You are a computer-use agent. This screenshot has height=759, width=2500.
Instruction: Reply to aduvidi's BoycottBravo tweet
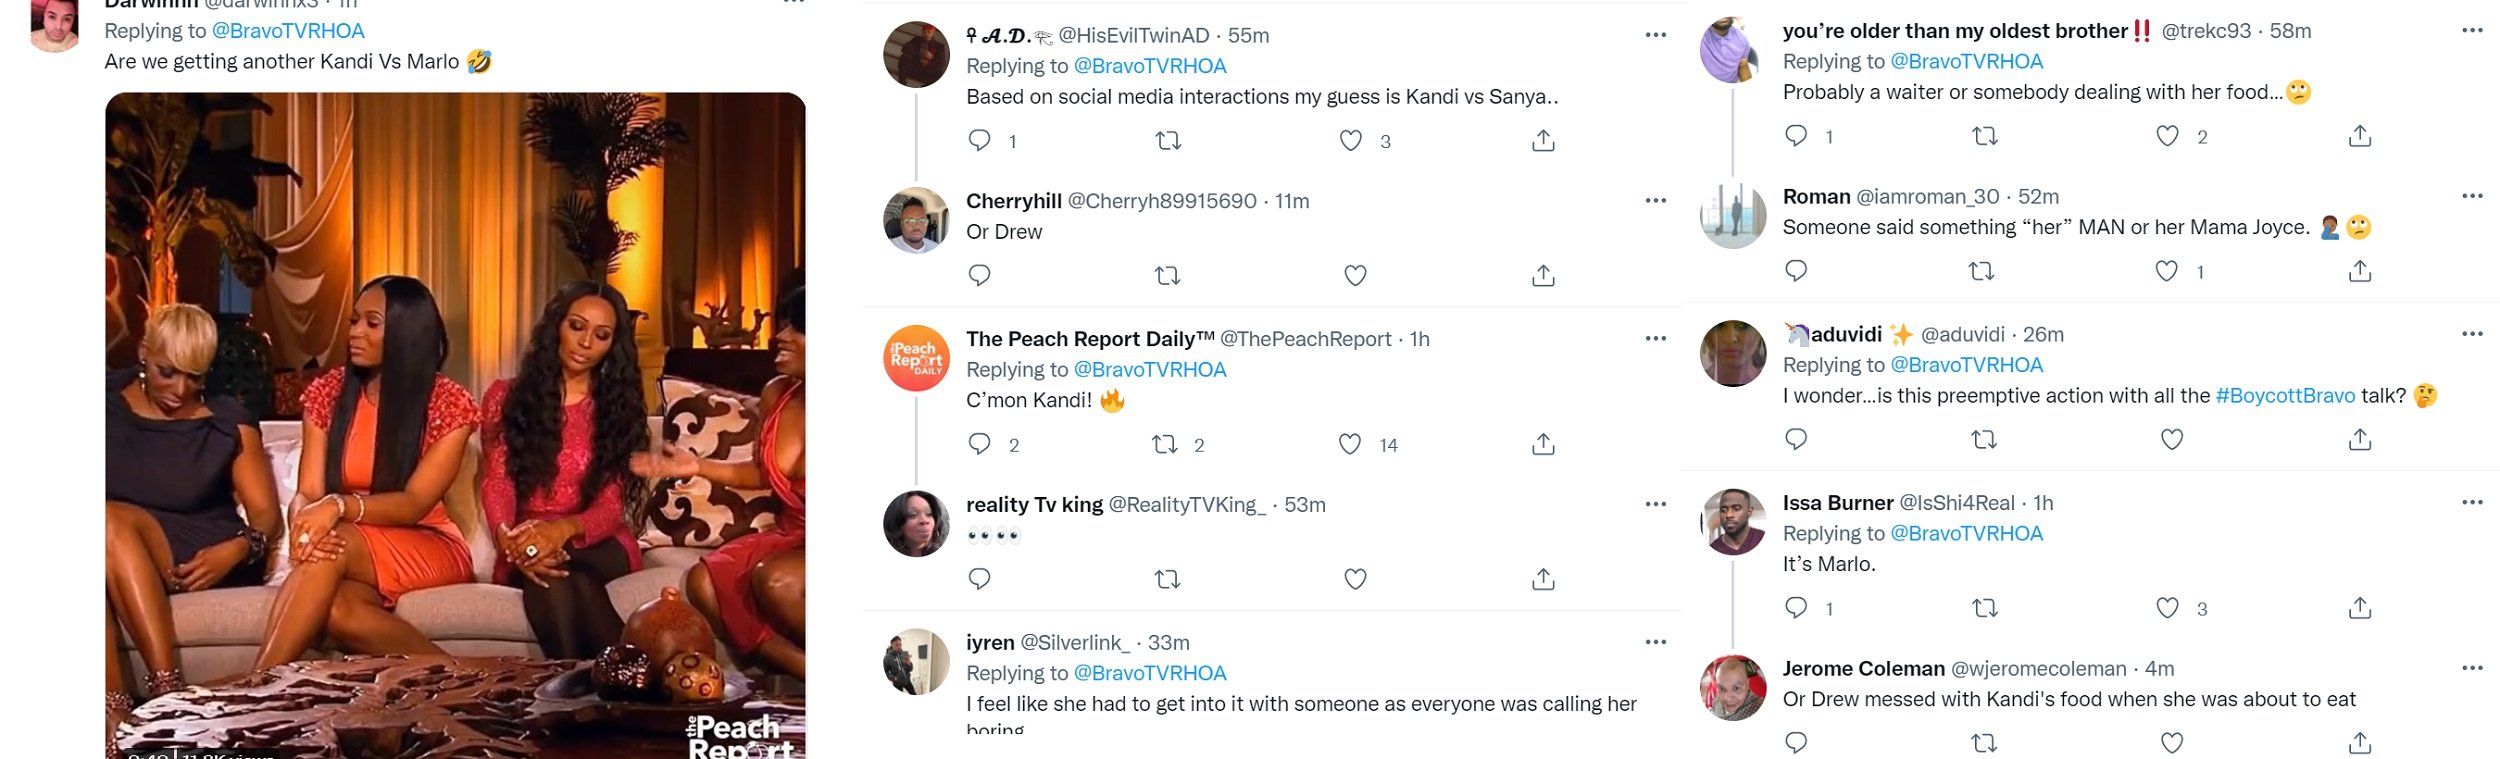click(x=1796, y=439)
